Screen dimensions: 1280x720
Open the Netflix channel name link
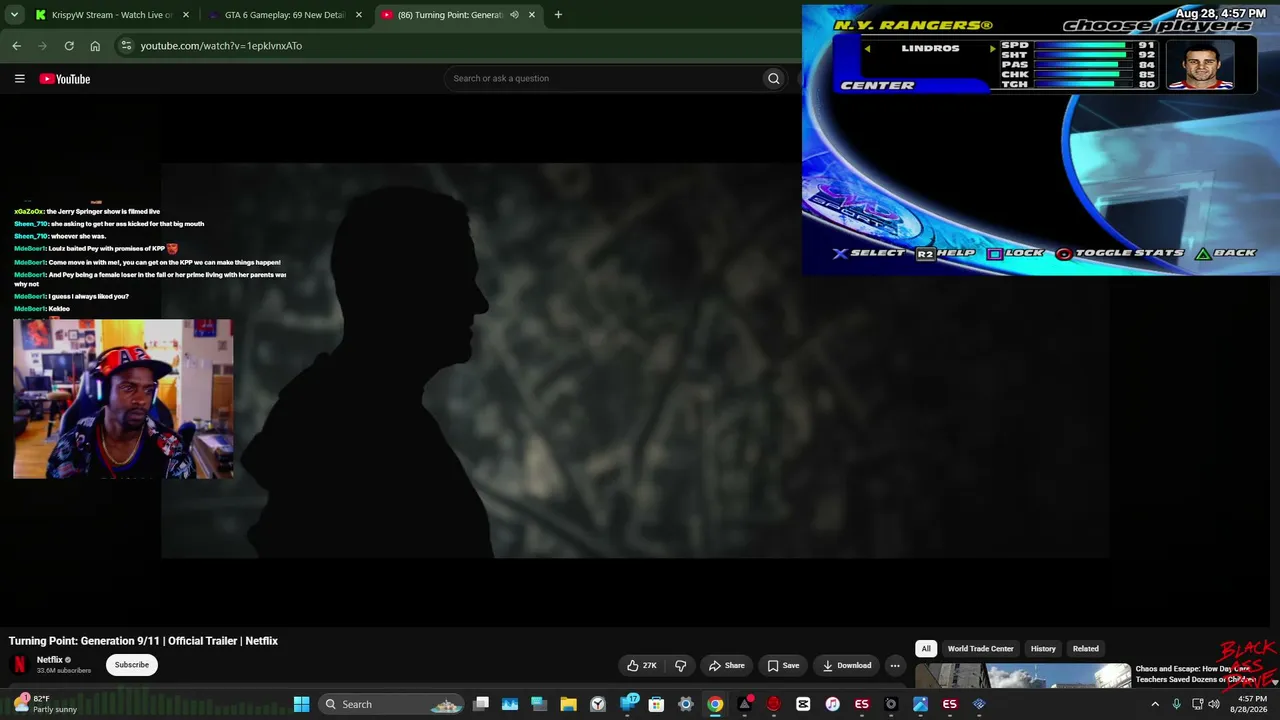point(50,660)
